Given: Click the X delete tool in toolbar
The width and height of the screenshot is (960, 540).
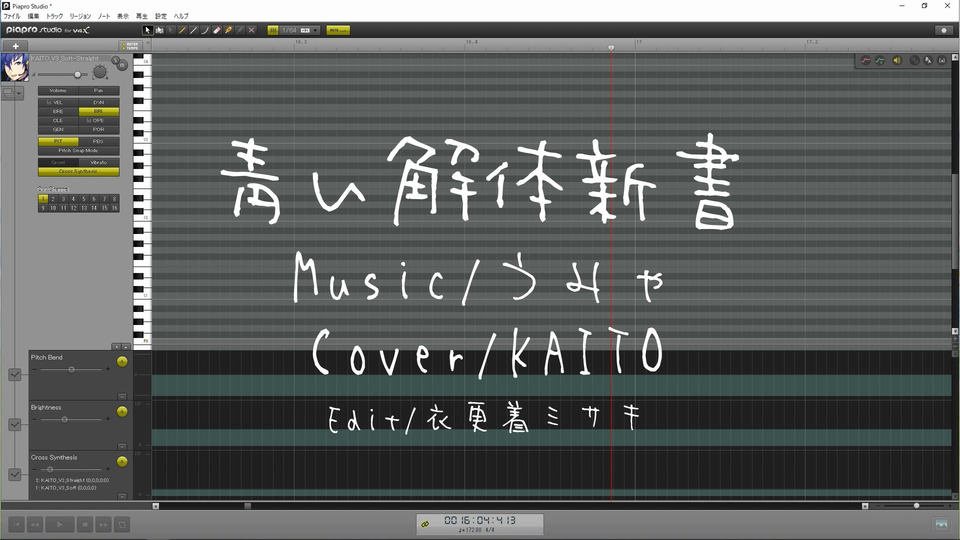Looking at the screenshot, I should (x=252, y=30).
